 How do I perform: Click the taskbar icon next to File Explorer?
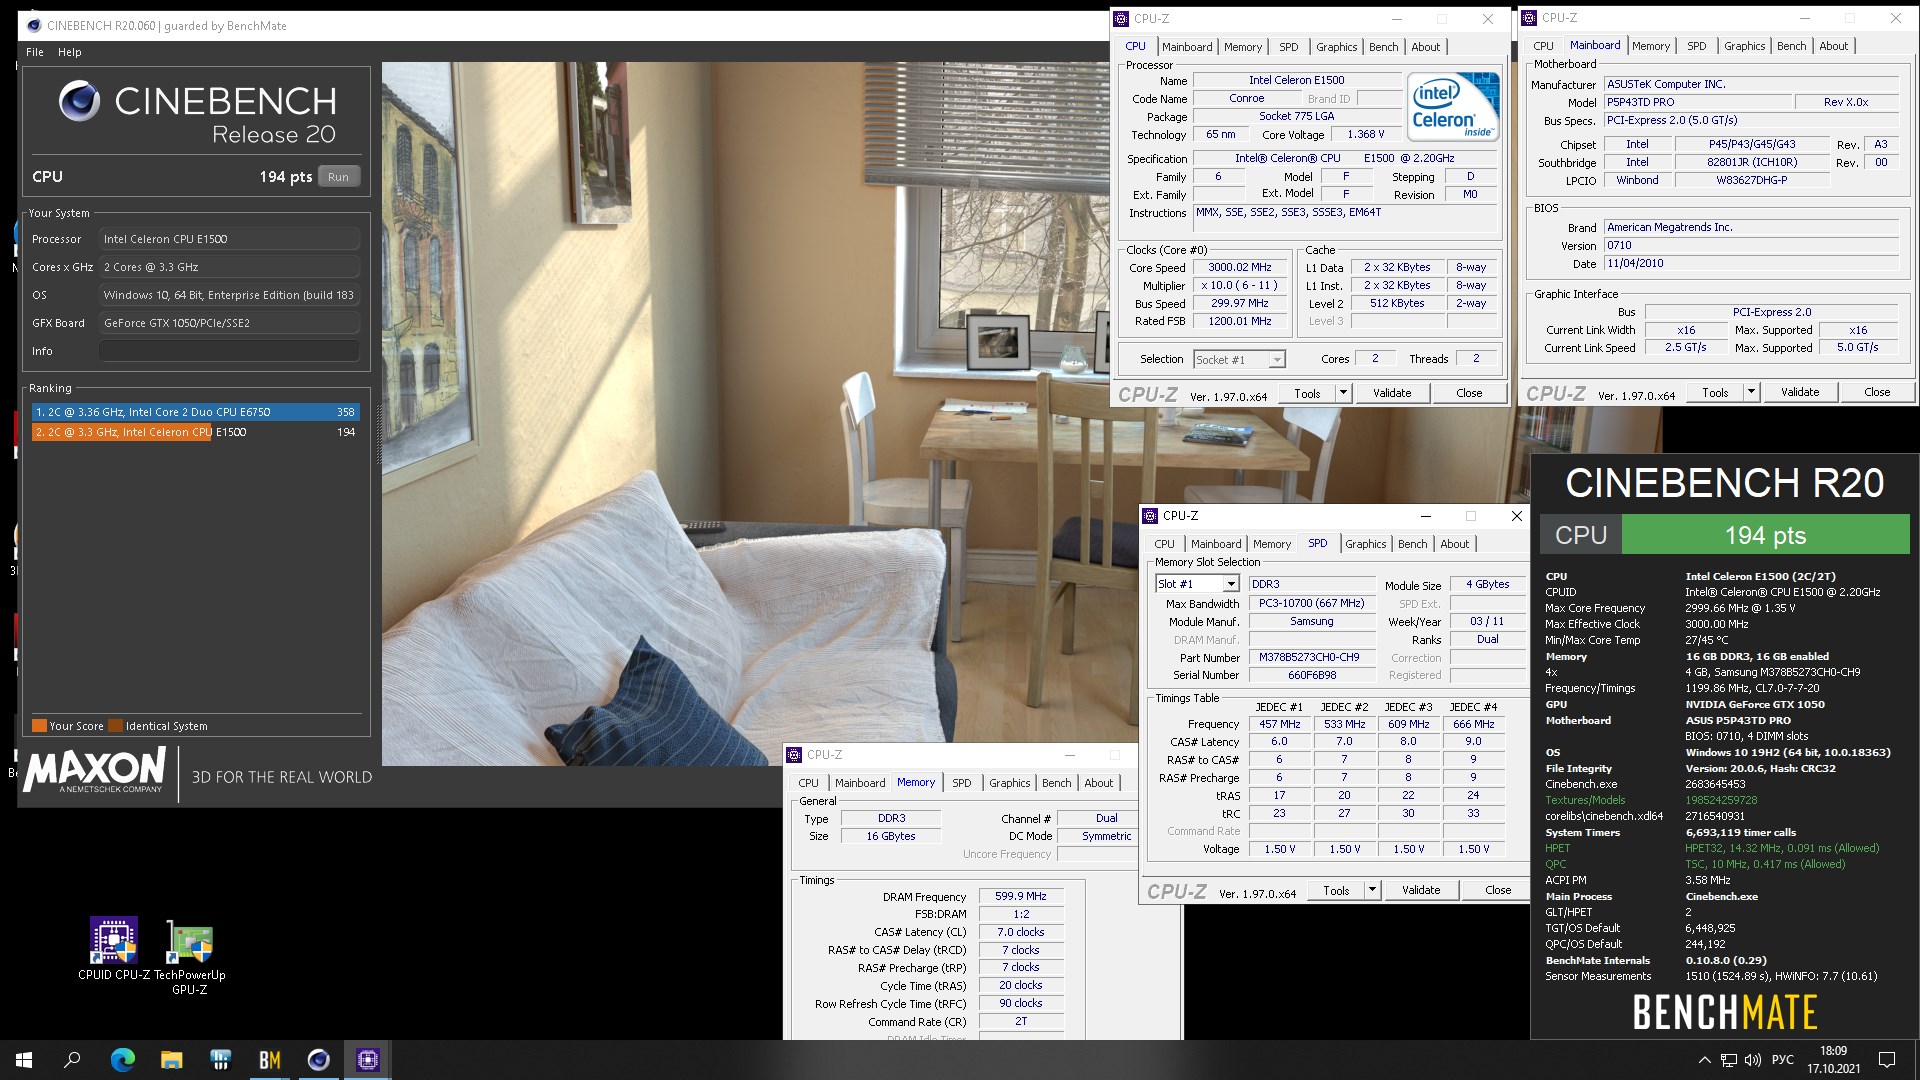click(x=220, y=1060)
